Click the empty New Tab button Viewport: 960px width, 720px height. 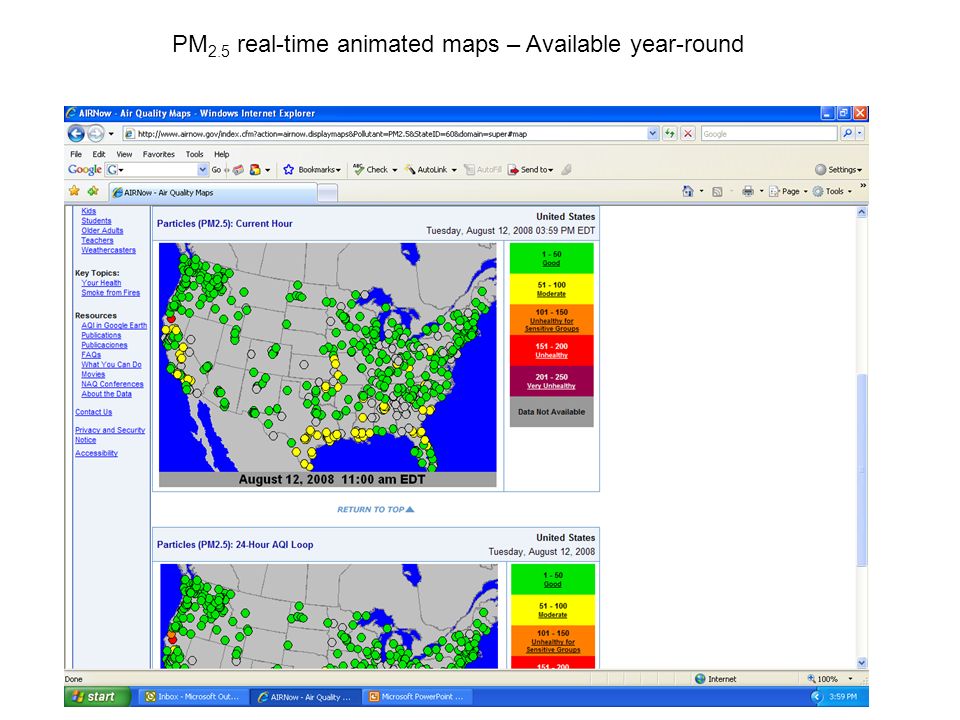point(328,193)
